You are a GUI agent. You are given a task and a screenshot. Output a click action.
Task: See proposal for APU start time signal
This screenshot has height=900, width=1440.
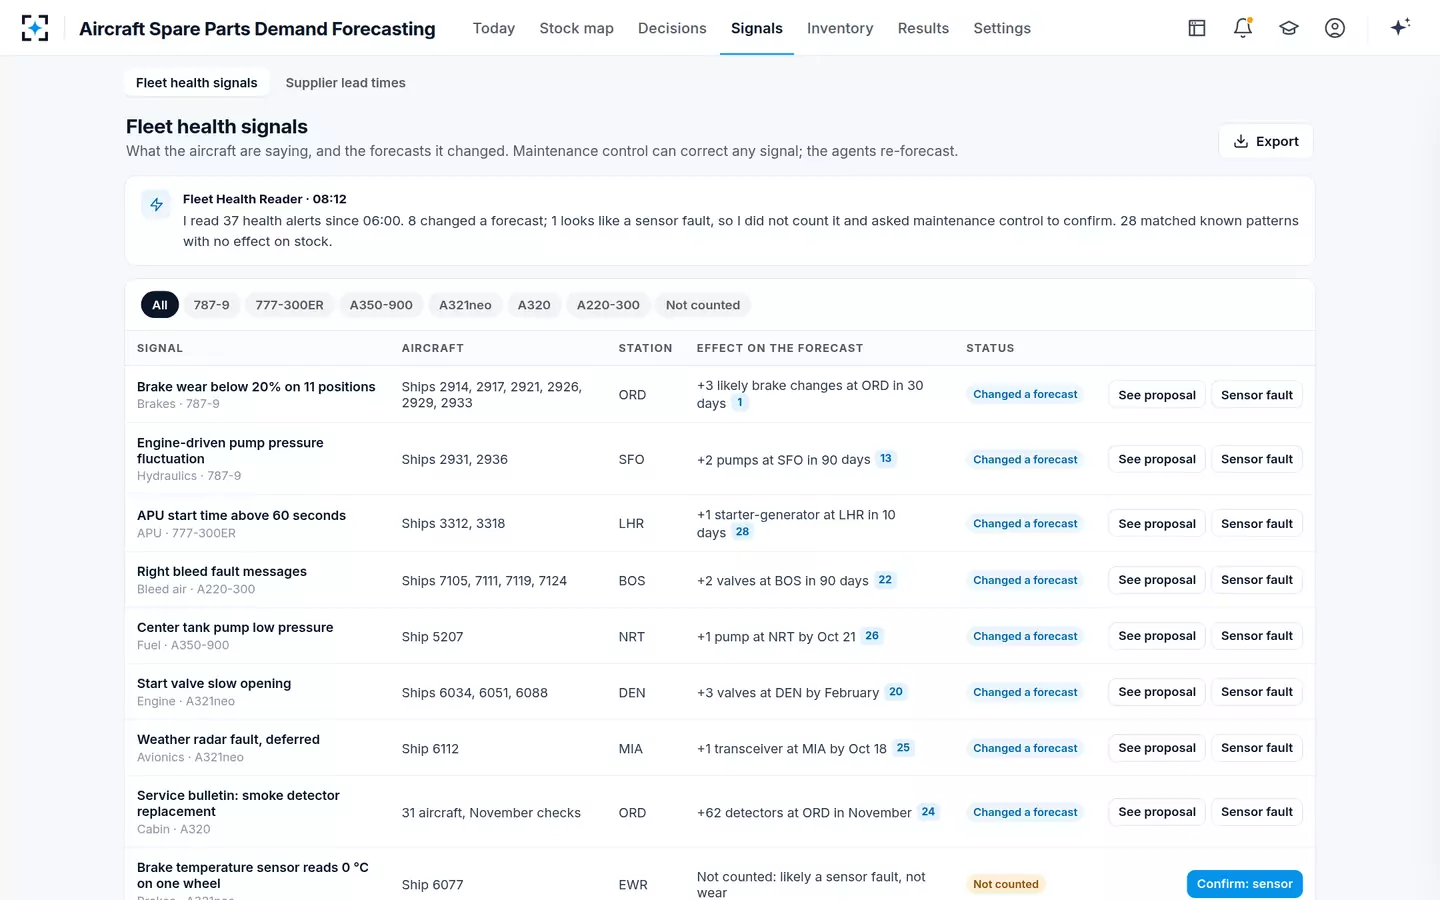click(1157, 523)
